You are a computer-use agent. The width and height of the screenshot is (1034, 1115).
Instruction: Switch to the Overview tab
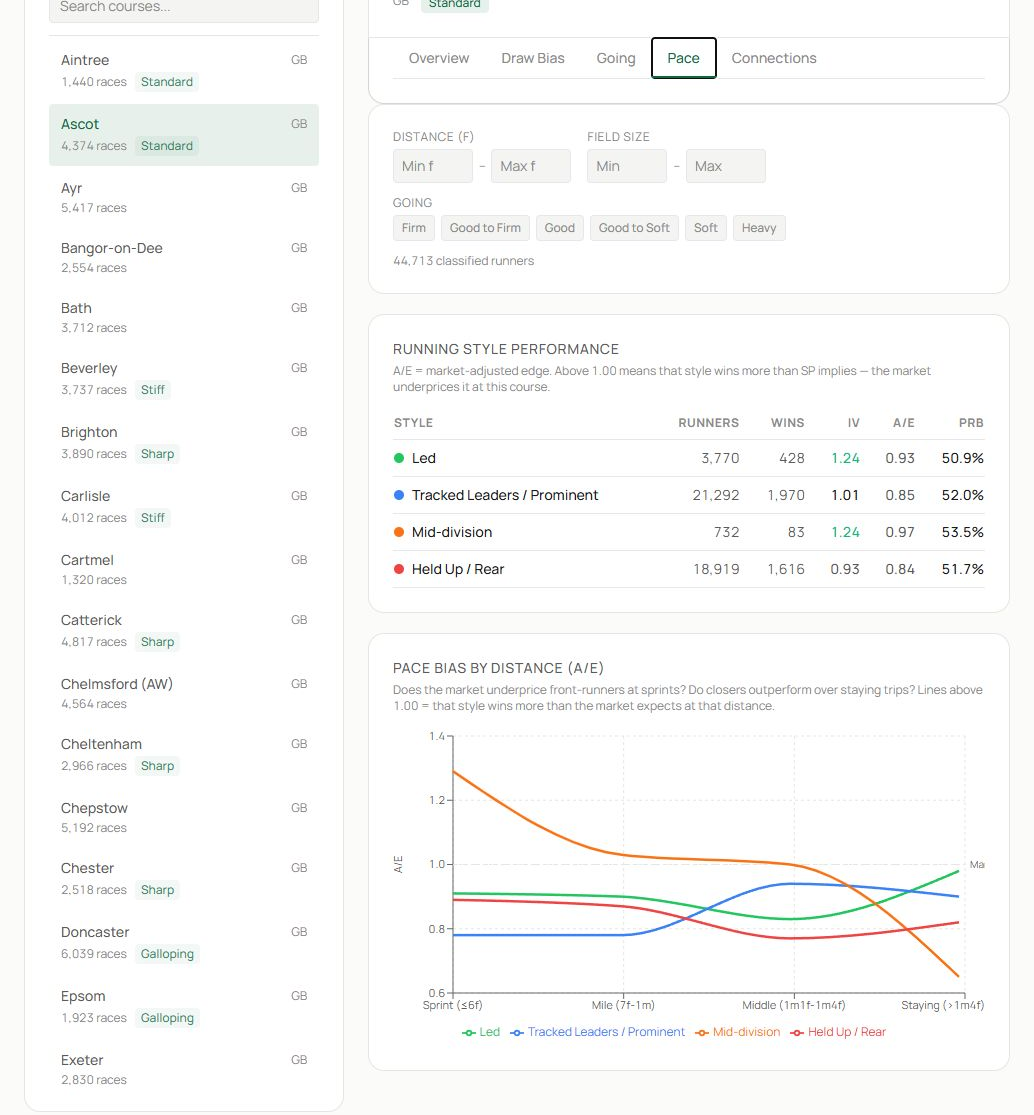(438, 58)
